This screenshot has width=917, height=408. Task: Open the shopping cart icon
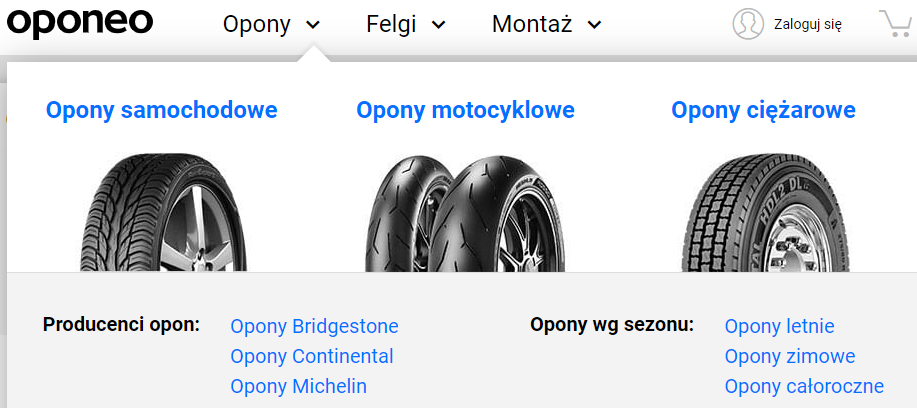(895, 23)
